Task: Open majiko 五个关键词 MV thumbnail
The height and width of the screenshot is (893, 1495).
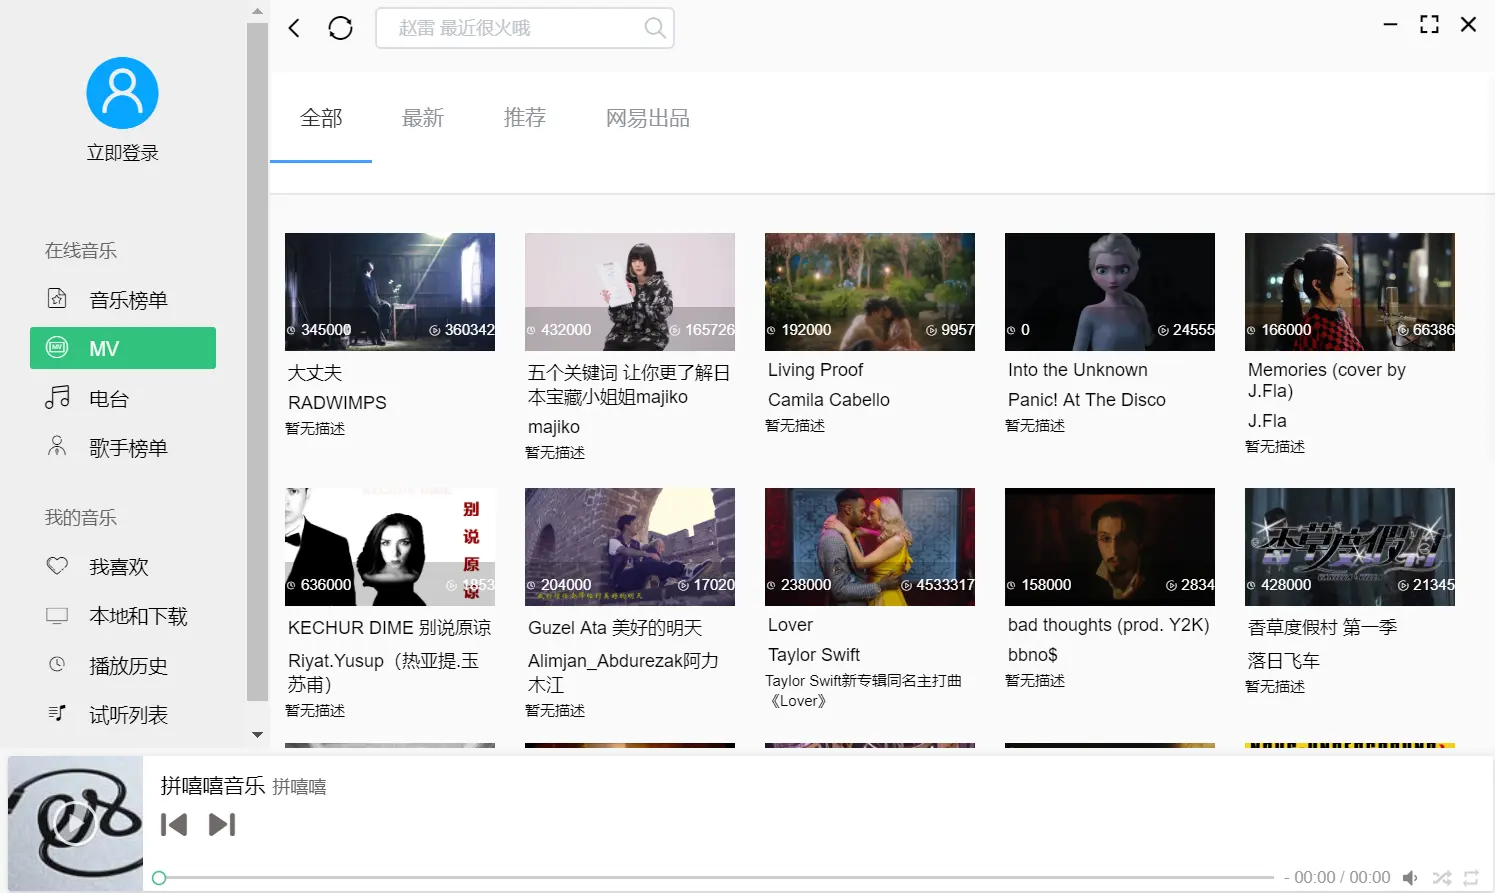Action: tap(630, 292)
